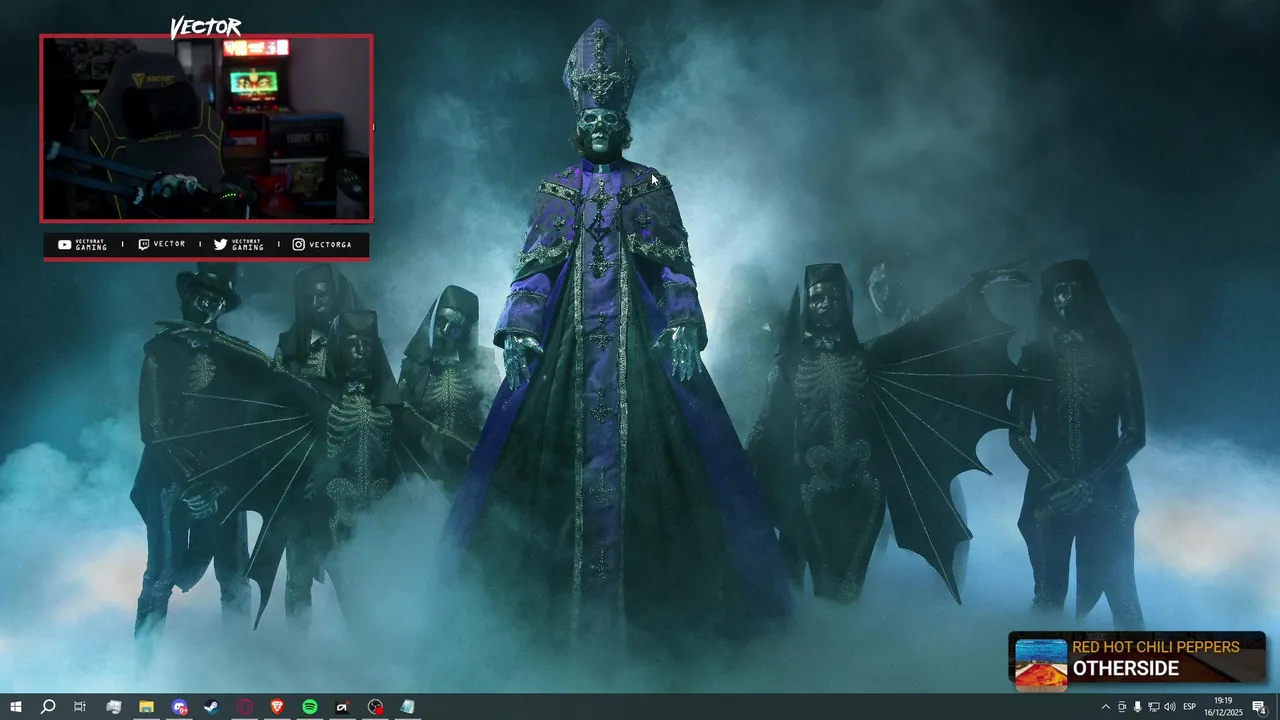This screenshot has height=720, width=1280.
Task: Open the volume speaker control
Action: pyautogui.click(x=1169, y=707)
